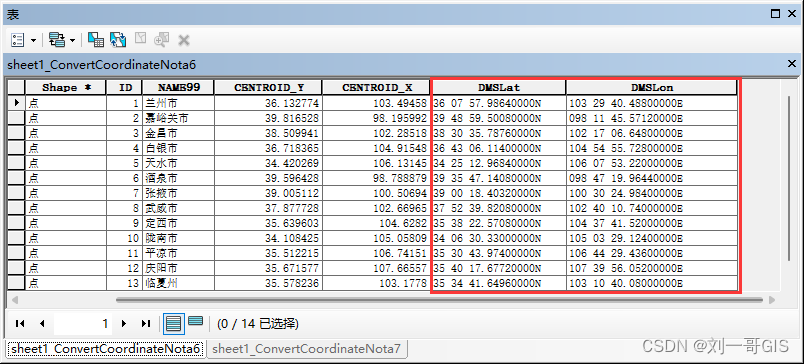The height and width of the screenshot is (364, 804).
Task: Click the ID cell with value 13
Action: click(x=125, y=283)
